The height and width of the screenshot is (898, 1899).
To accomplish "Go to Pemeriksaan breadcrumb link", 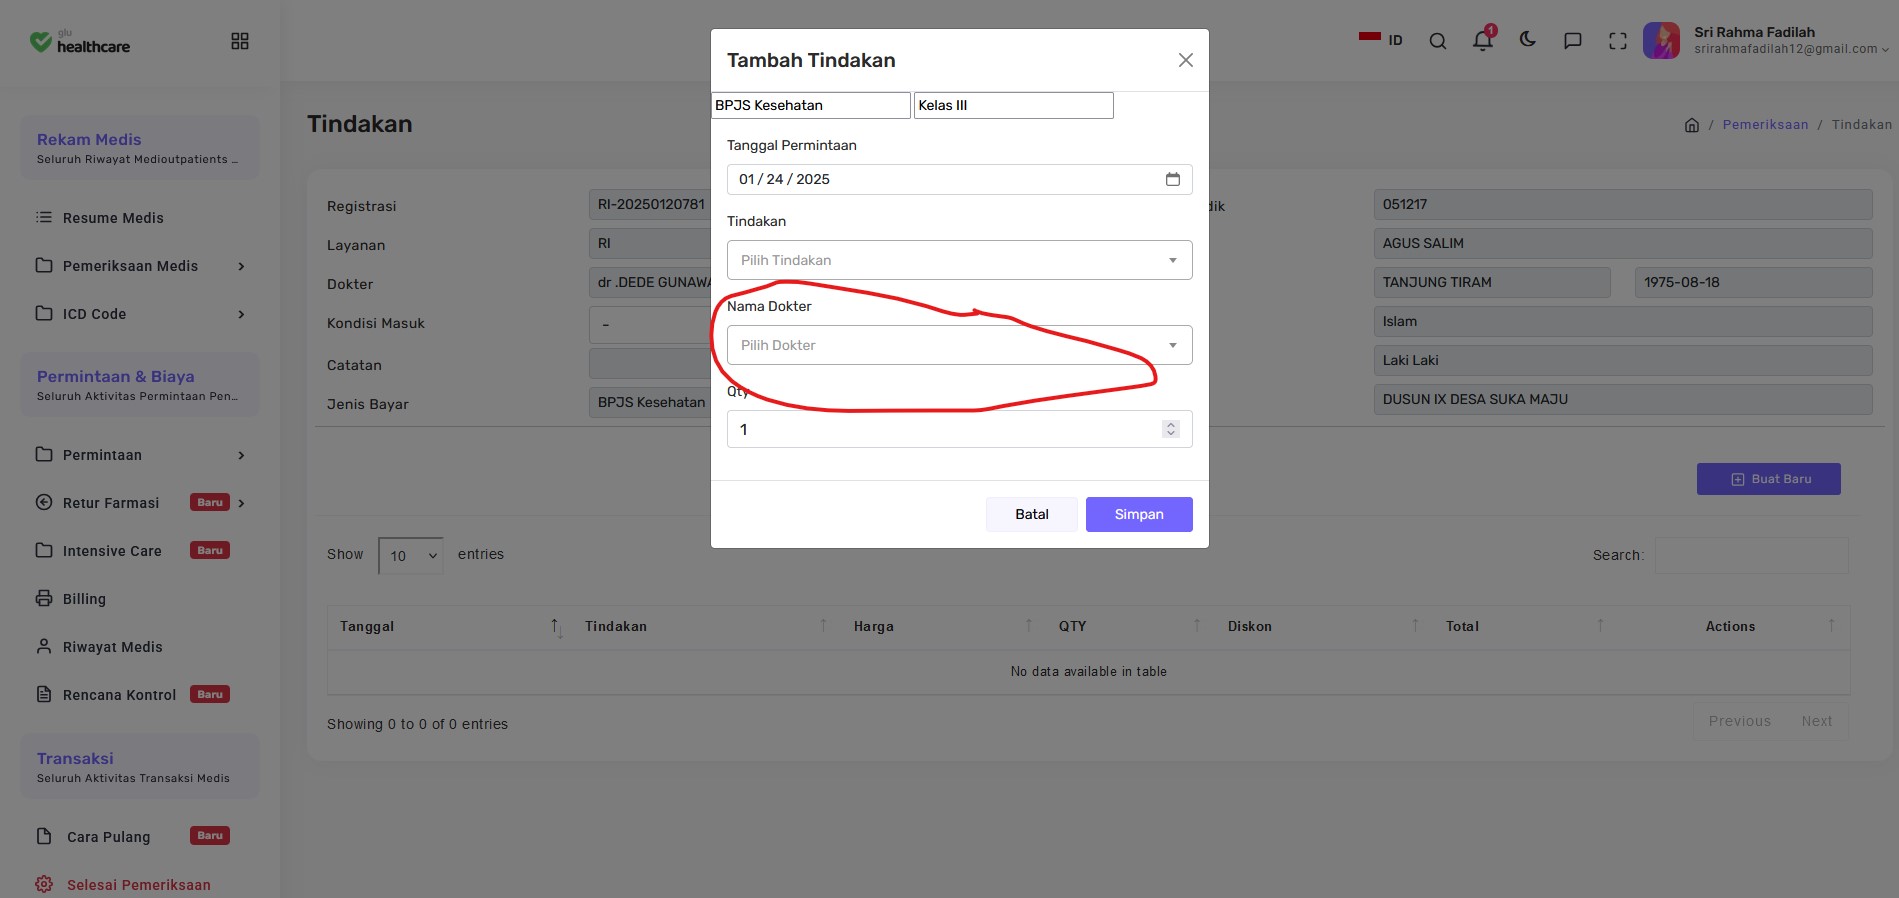I will click(x=1765, y=125).
